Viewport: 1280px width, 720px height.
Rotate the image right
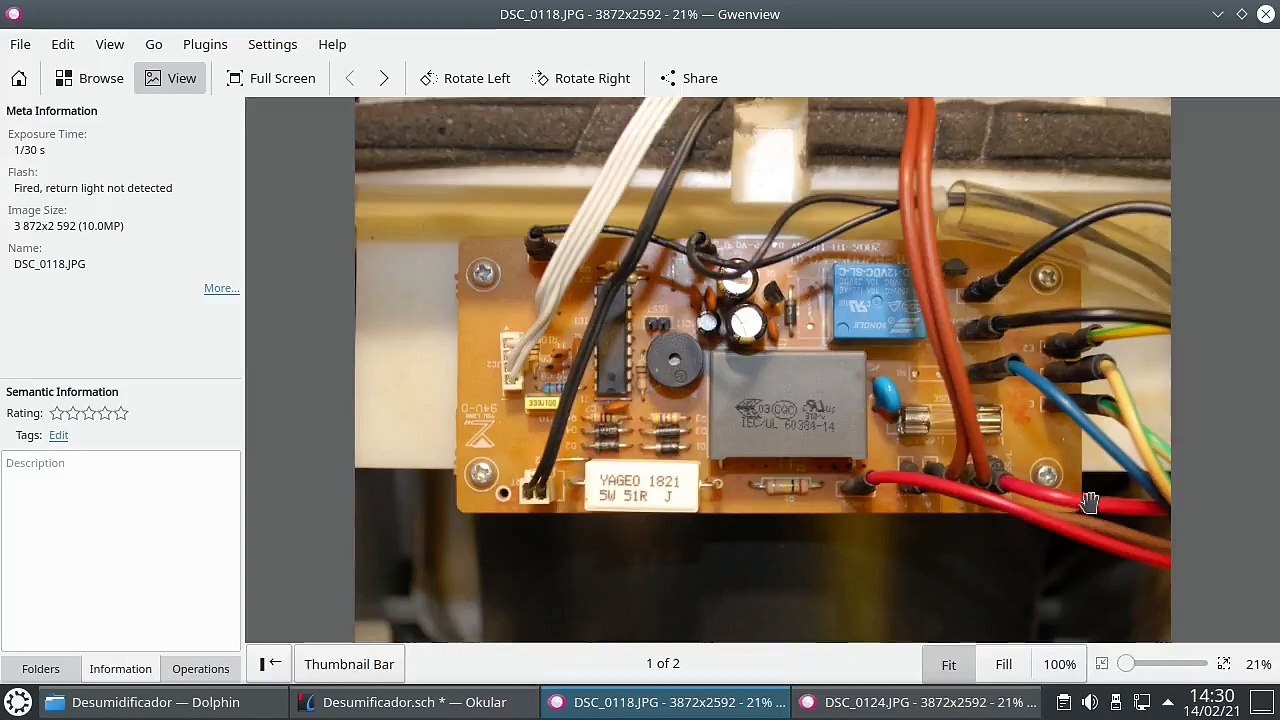(581, 78)
